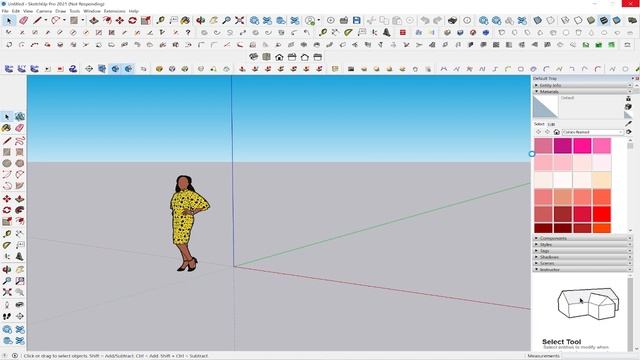
Task: Switch to Front view house icon
Action: pos(279,57)
